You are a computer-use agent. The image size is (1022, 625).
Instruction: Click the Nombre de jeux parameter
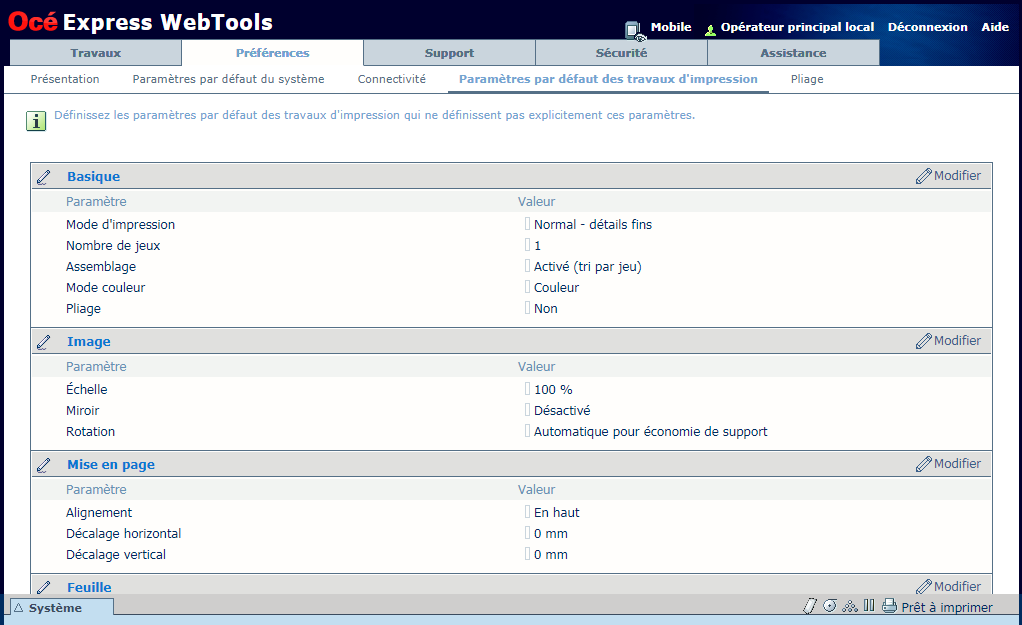click(113, 246)
